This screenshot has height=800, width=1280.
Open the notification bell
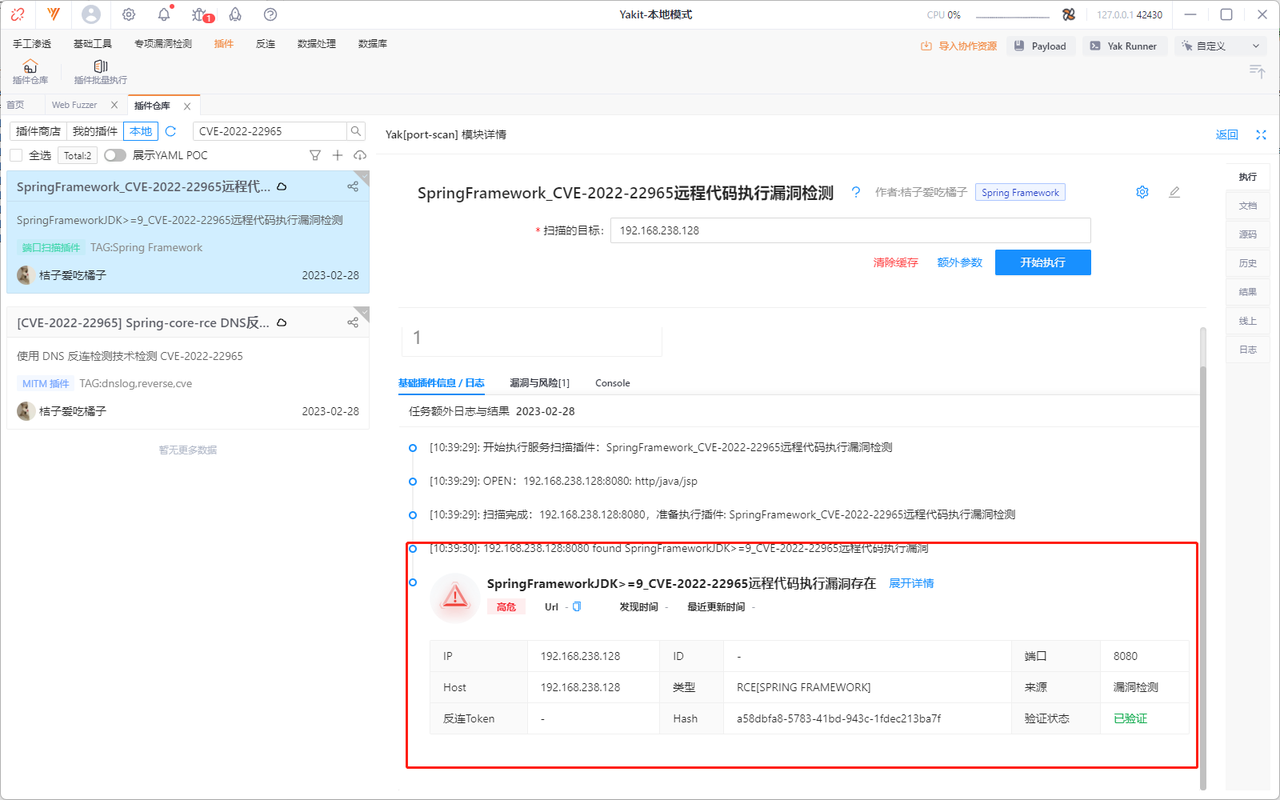click(x=164, y=15)
